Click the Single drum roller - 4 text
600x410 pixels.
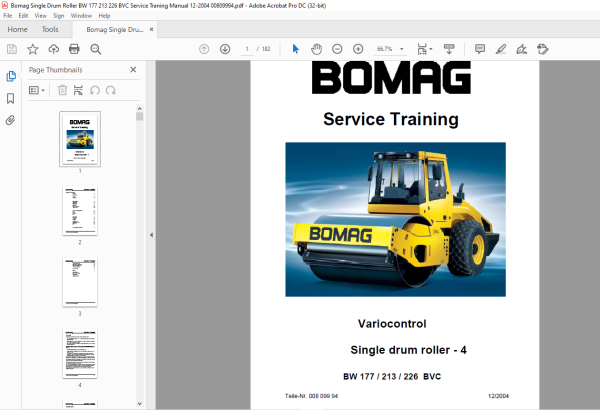pos(408,350)
